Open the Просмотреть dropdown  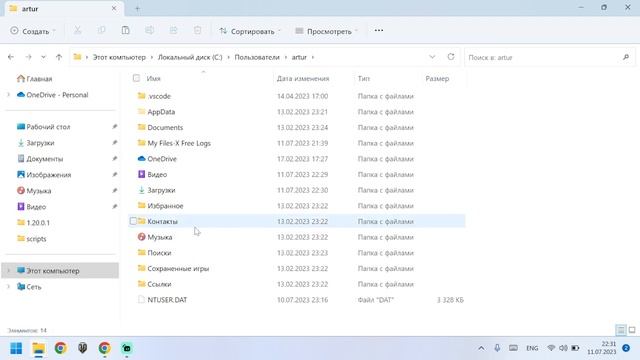[327, 31]
